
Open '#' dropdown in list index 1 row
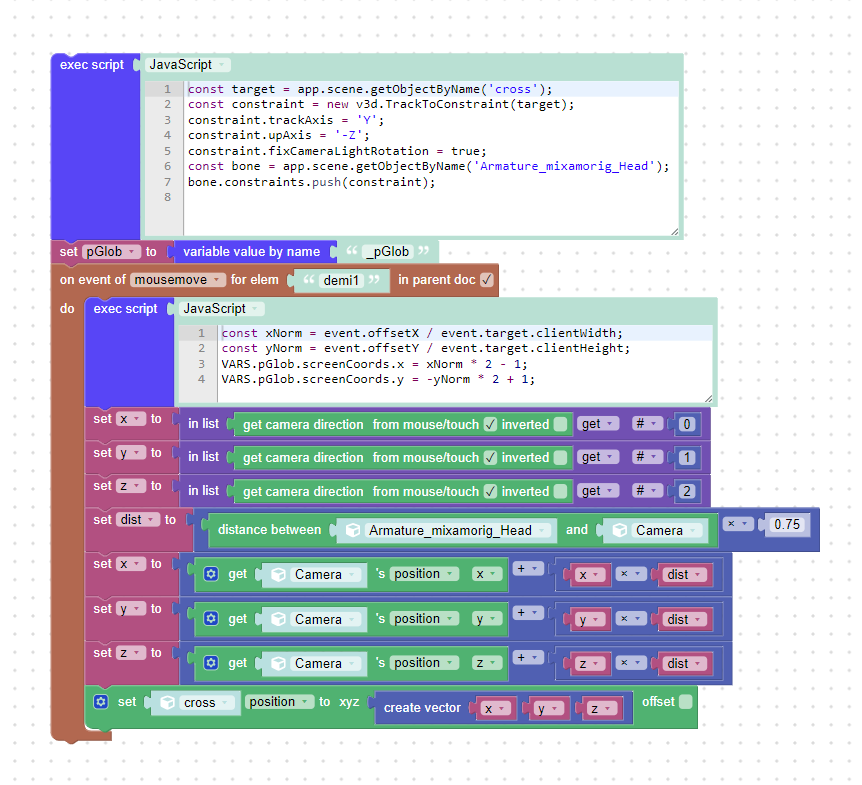tap(646, 457)
